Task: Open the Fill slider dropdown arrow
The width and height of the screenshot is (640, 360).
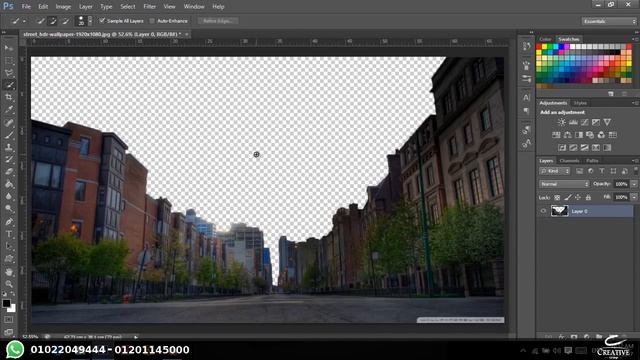Action: 634,197
